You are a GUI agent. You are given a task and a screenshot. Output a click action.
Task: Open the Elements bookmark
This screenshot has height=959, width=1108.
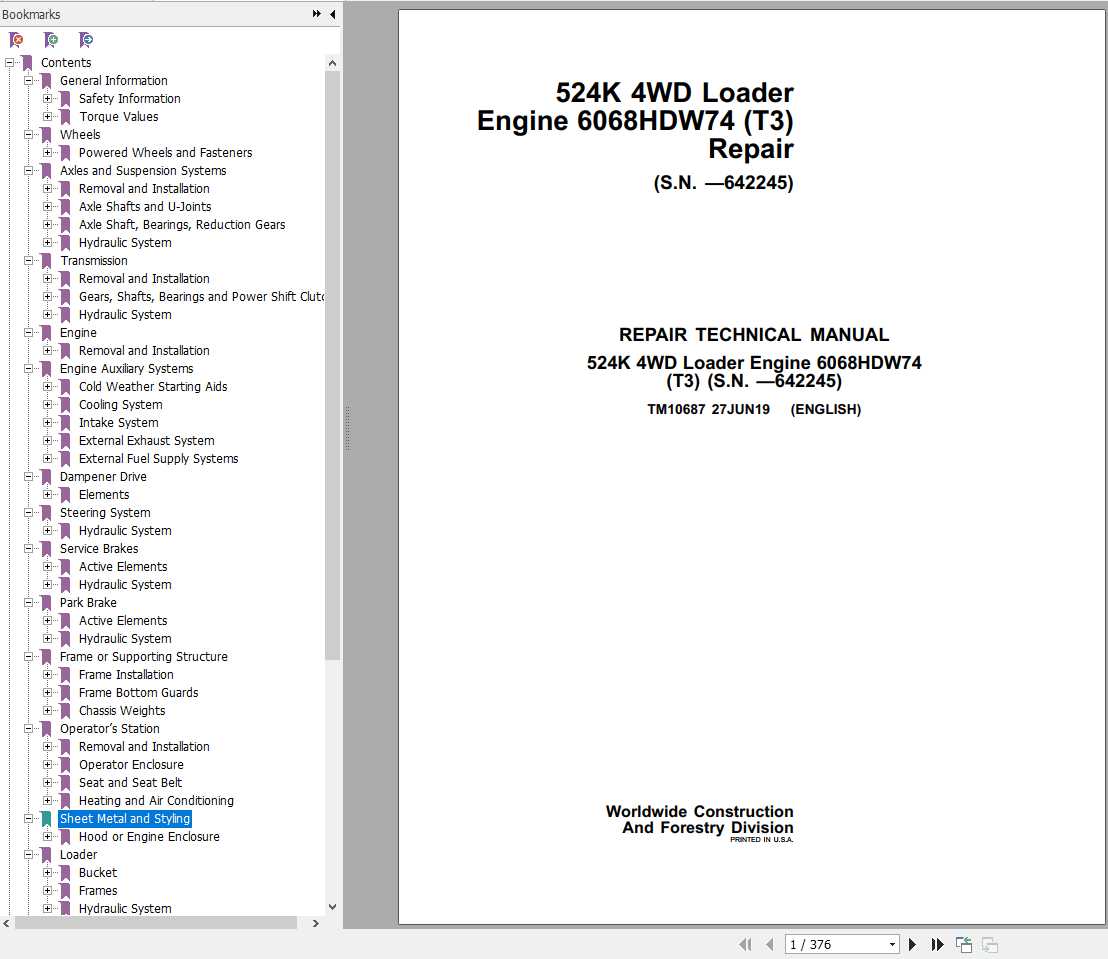tap(104, 495)
